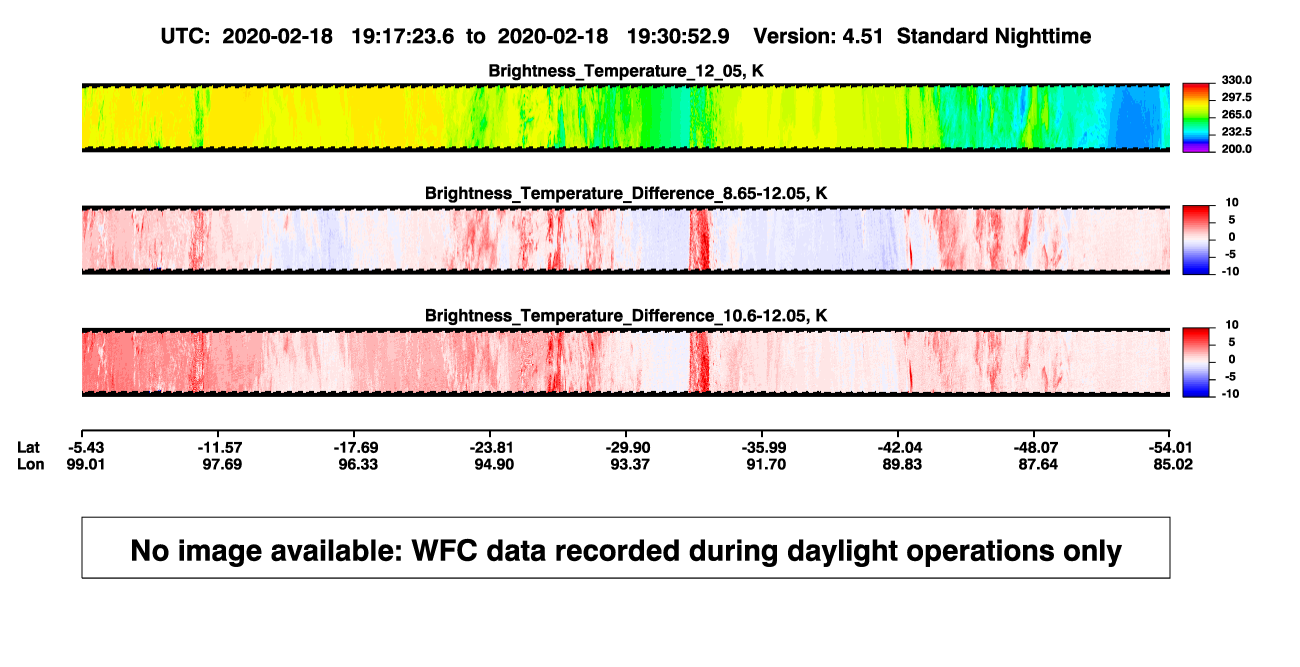Click the colorbar beside the 10.6-12.05 panel
Image resolution: width=1300 pixels, height=667 pixels.
click(1196, 362)
